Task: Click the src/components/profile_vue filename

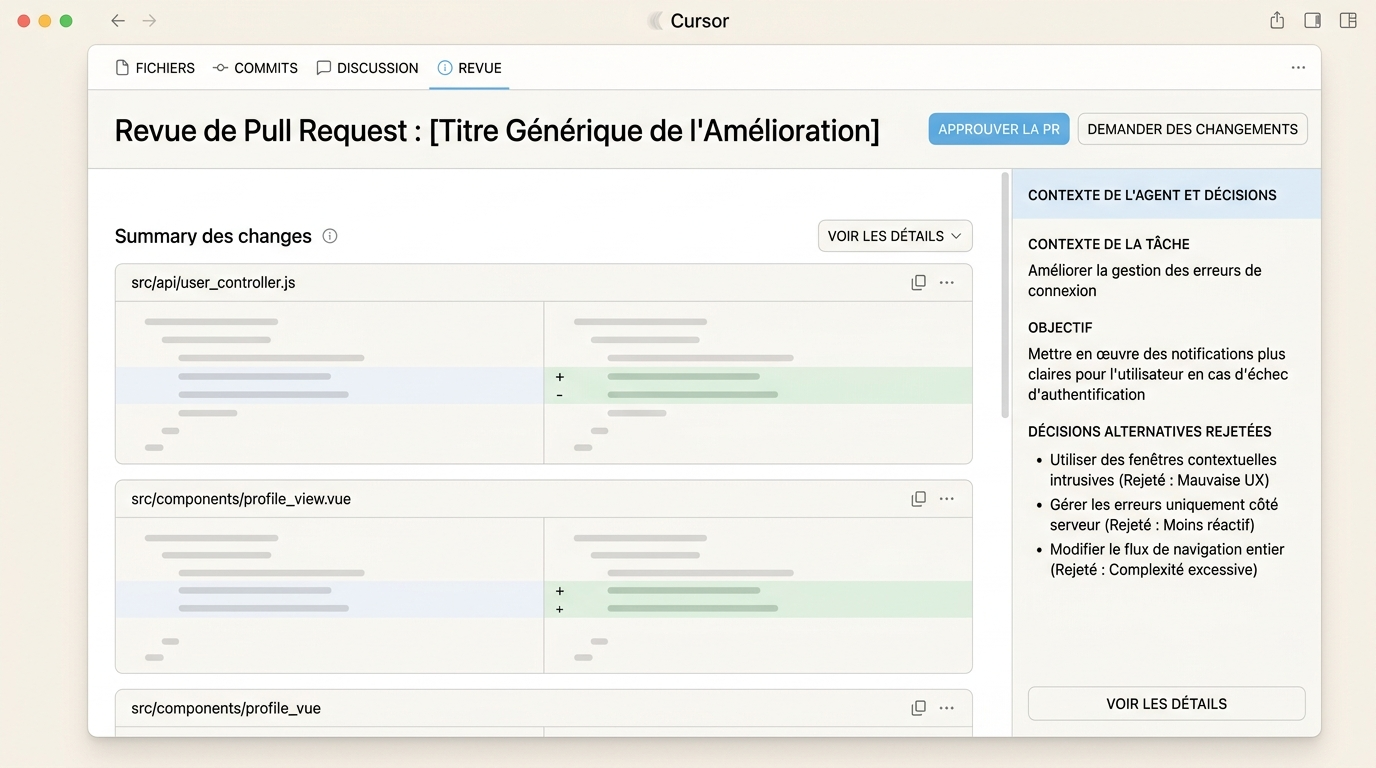Action: (x=226, y=708)
